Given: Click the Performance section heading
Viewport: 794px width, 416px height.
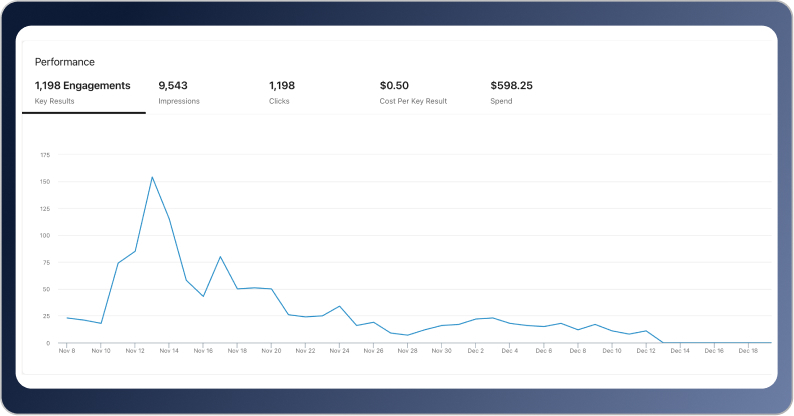Looking at the screenshot, I should 65,62.
